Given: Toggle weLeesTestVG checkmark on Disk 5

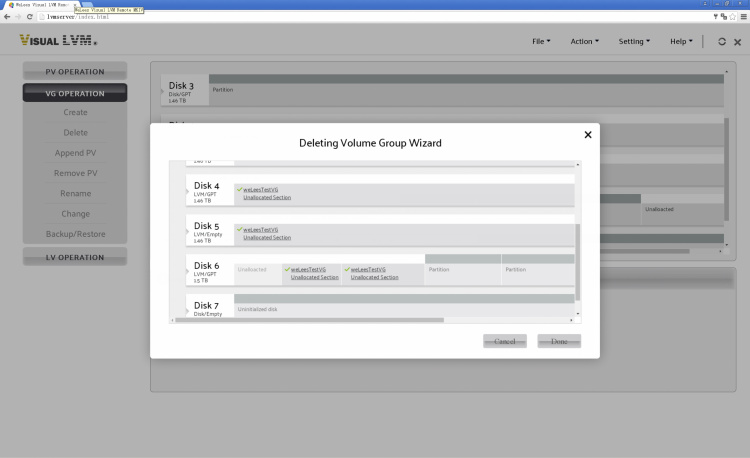Looking at the screenshot, I should click(x=240, y=229).
